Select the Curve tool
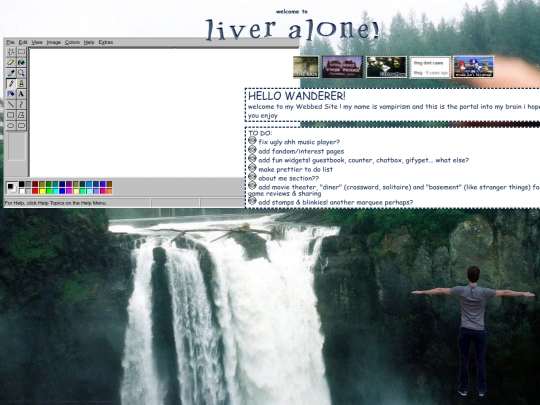The width and height of the screenshot is (540, 405). [x=21, y=104]
